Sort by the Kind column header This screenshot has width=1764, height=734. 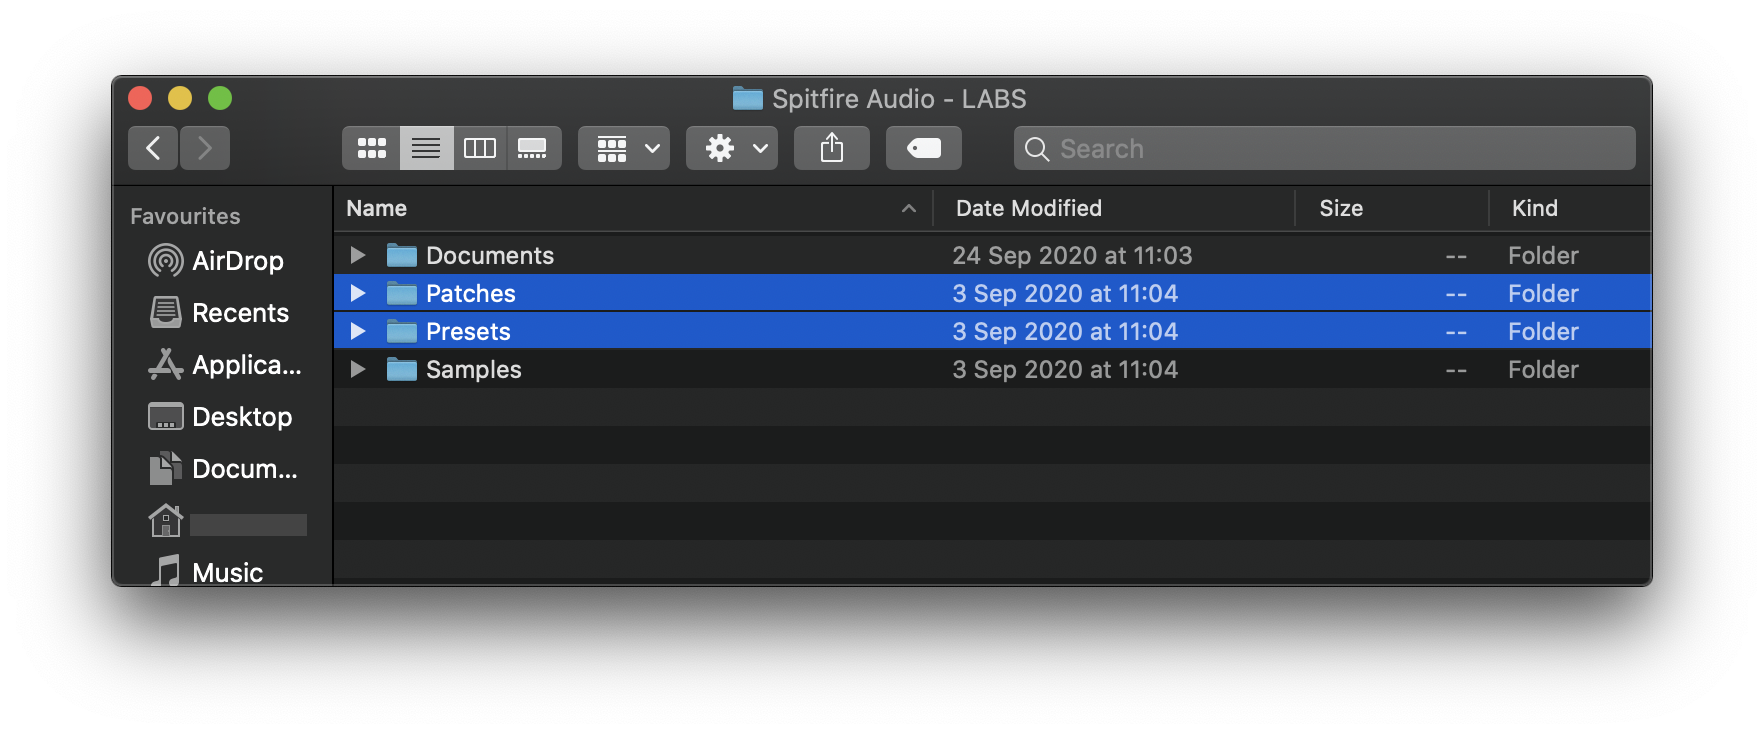[x=1570, y=208]
